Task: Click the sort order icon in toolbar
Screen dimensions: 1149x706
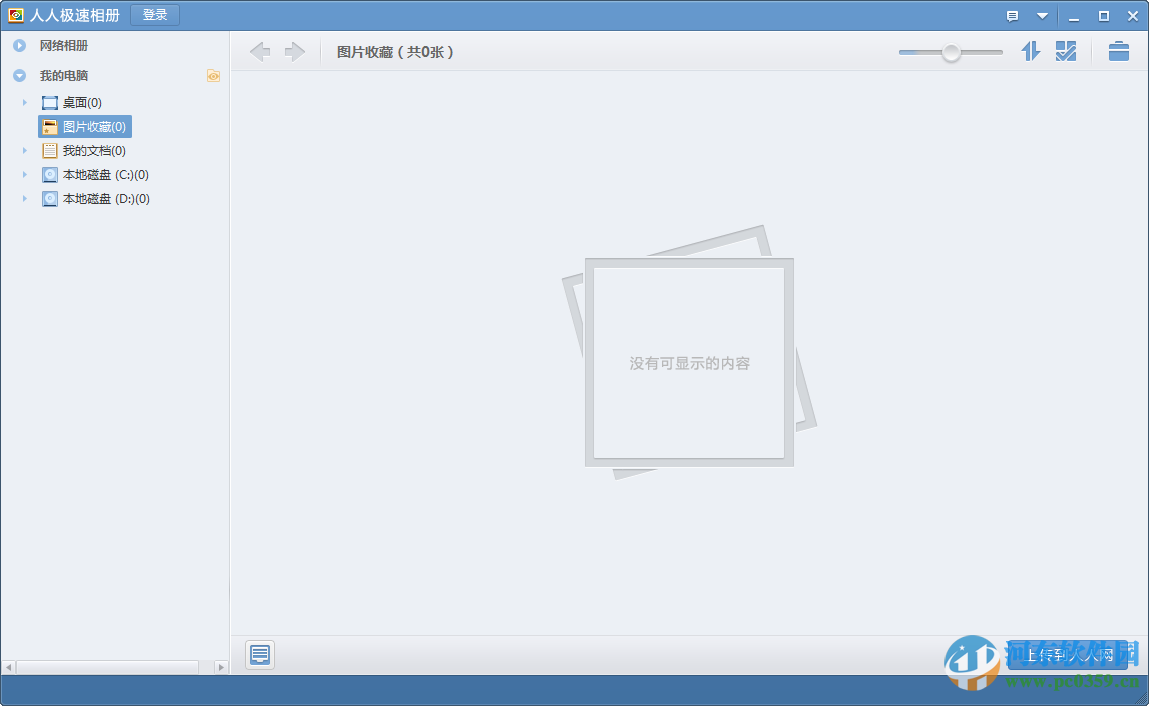Action: pyautogui.click(x=1030, y=51)
